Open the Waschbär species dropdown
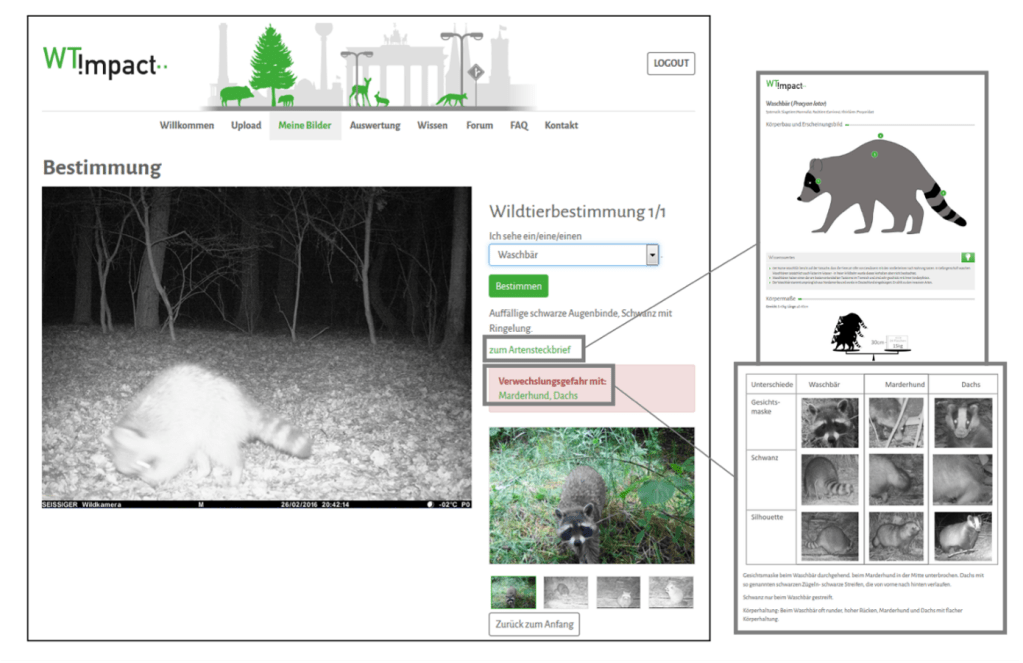 click(x=567, y=255)
